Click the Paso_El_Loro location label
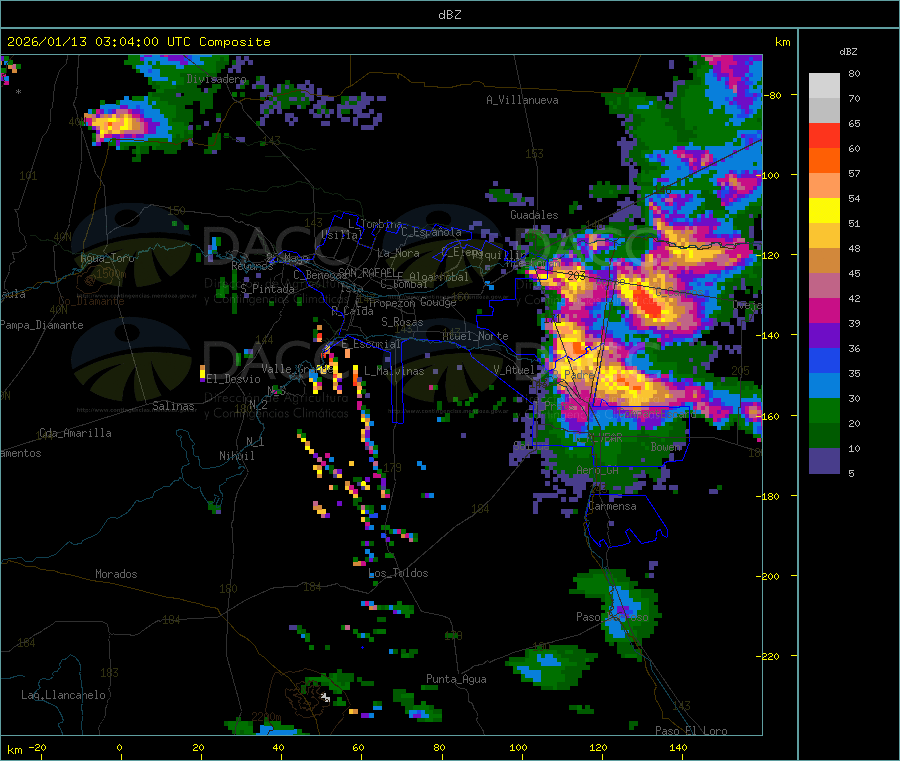This screenshot has width=900, height=761. pyautogui.click(x=691, y=731)
